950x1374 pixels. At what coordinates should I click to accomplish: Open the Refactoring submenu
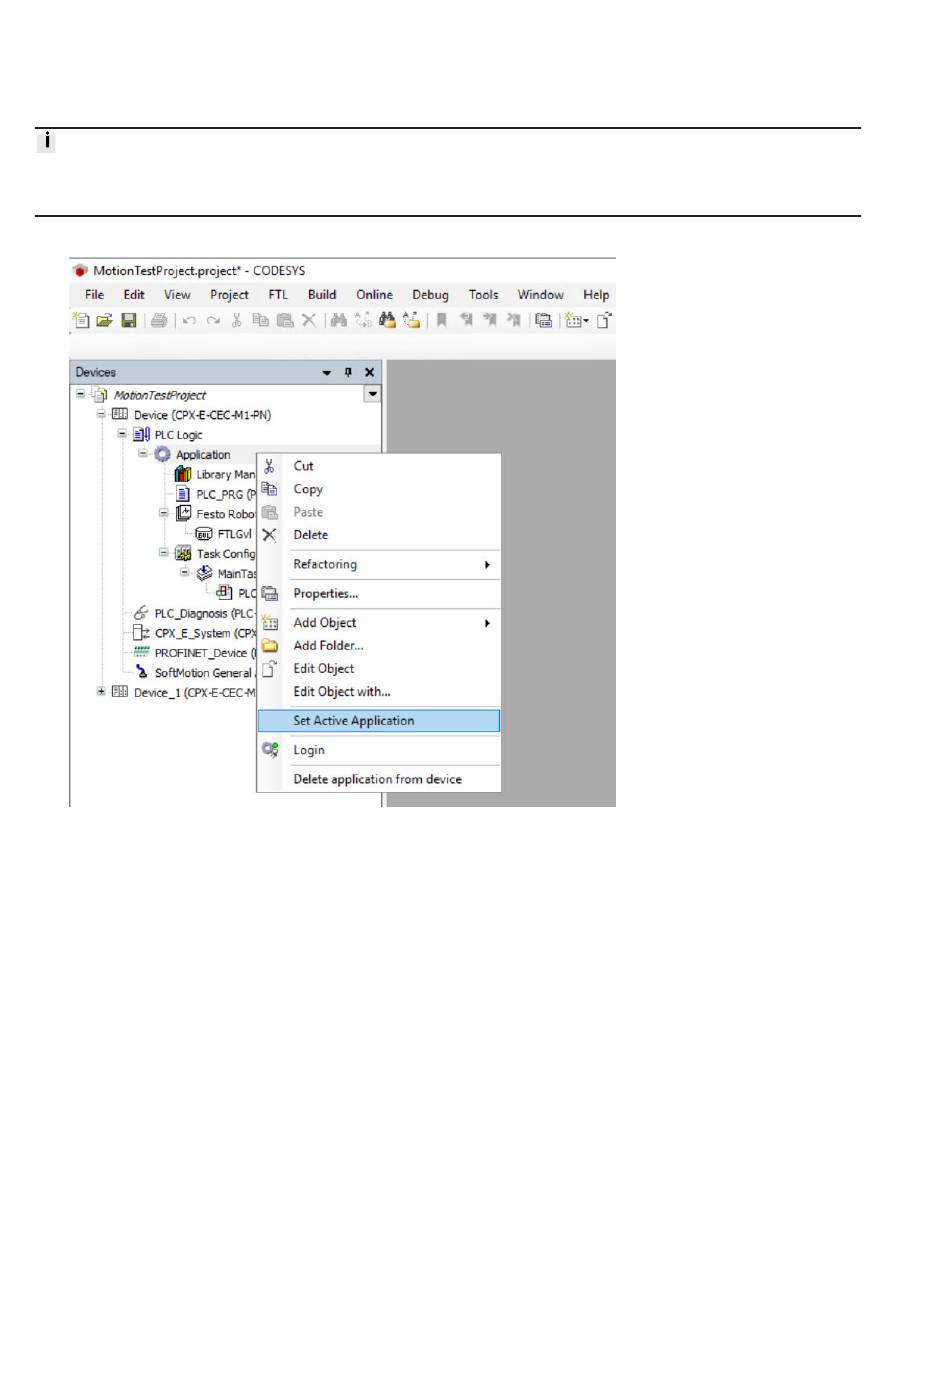coord(379,565)
